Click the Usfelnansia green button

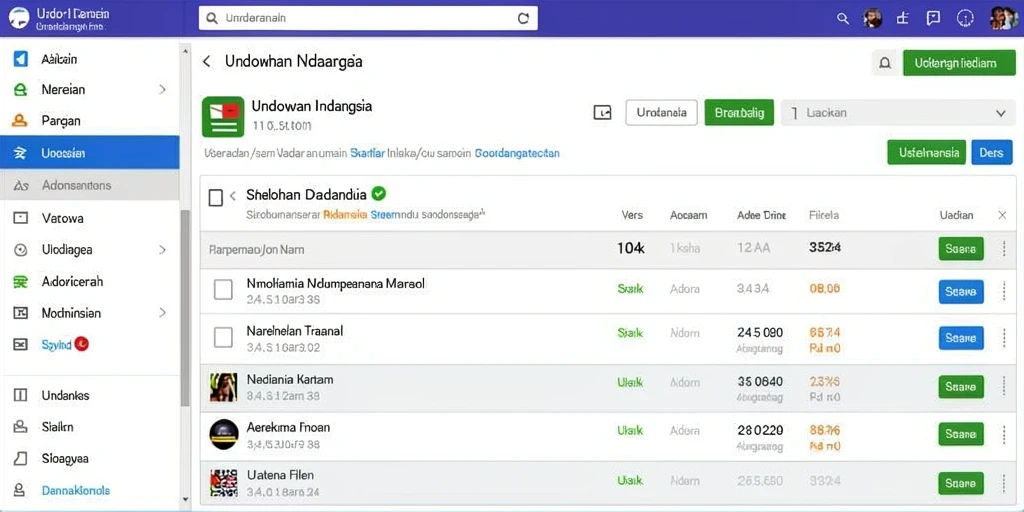[x=927, y=152]
